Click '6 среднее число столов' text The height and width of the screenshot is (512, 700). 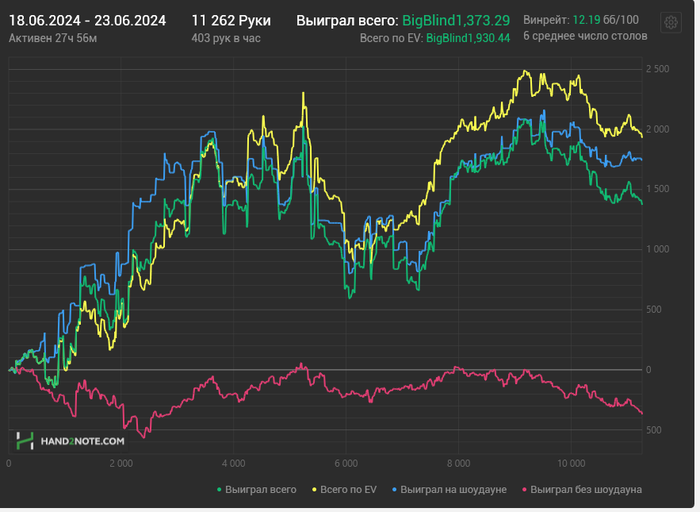(x=585, y=36)
